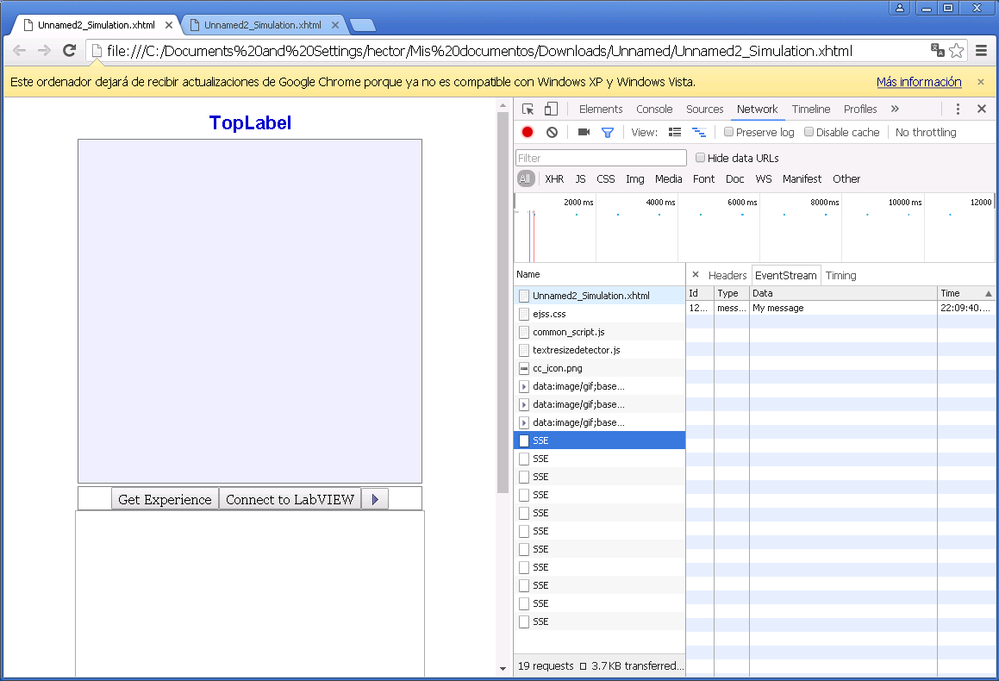999x681 pixels.
Task: Enable the Preserve log checkbox
Action: coord(729,132)
